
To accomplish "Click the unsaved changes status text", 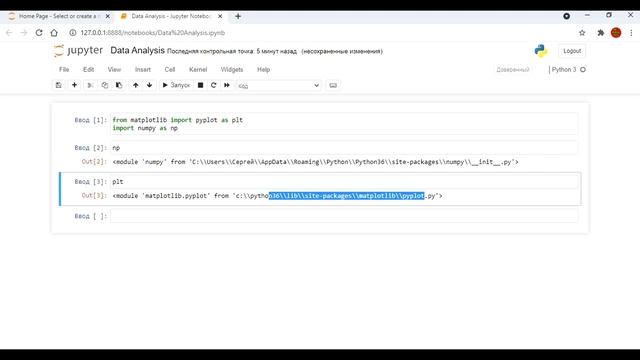I will point(342,51).
